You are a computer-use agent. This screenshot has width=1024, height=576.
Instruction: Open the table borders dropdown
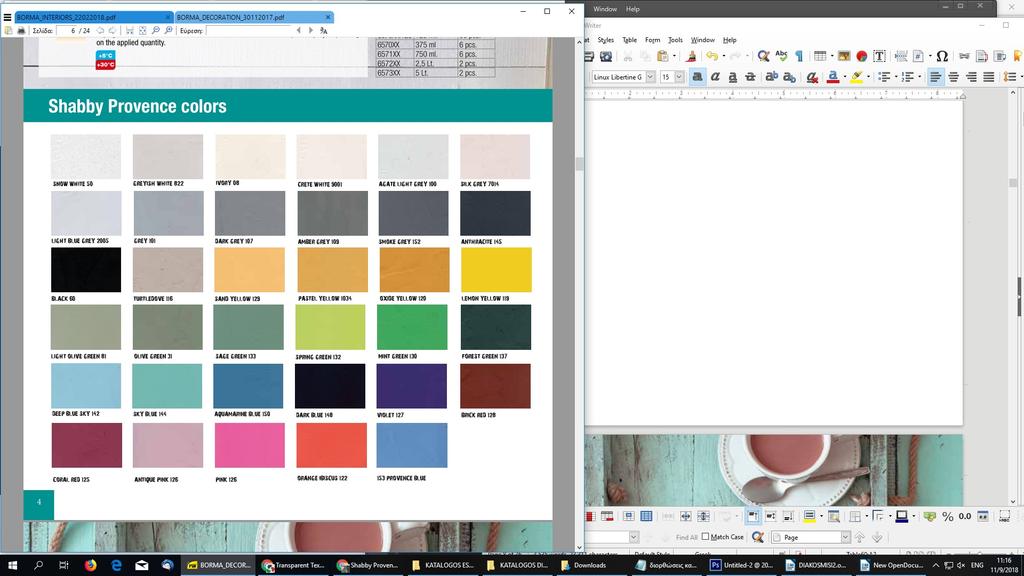click(867, 517)
